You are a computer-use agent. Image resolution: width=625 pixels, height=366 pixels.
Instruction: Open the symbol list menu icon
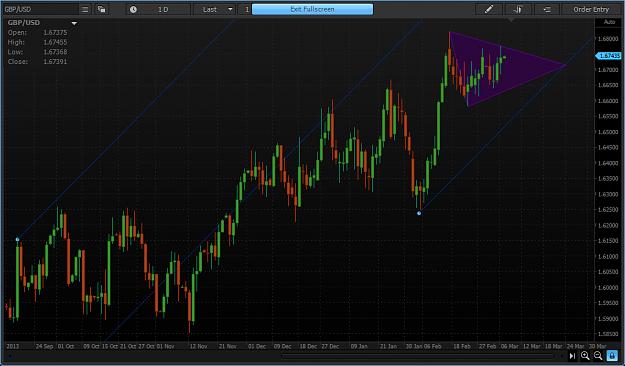click(x=85, y=9)
